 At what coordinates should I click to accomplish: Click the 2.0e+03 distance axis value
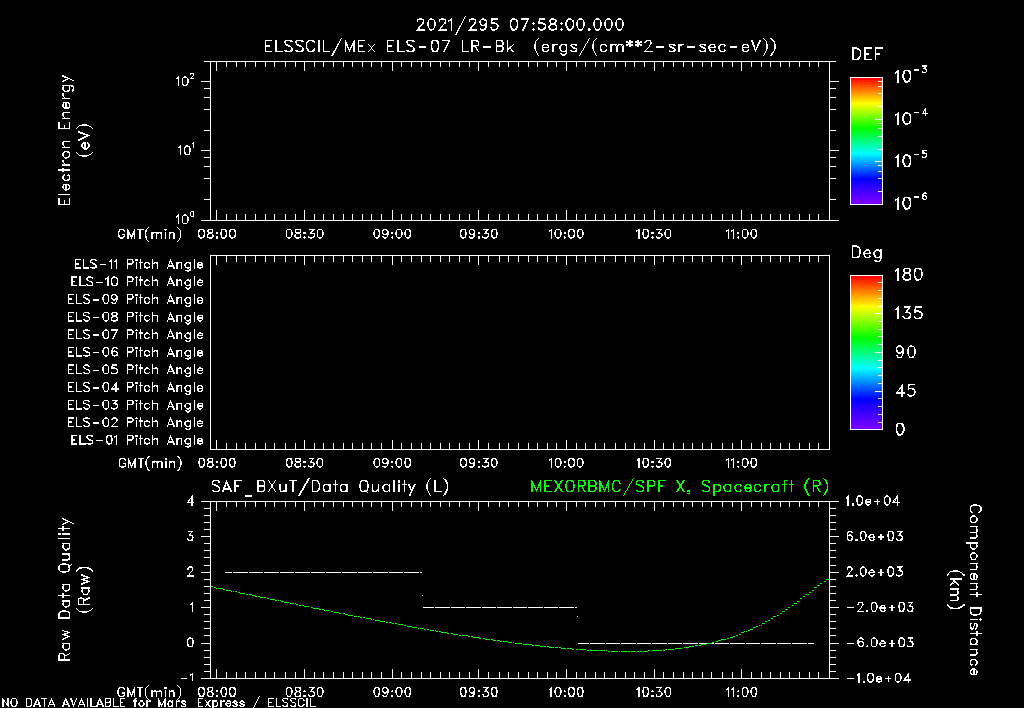coord(875,571)
